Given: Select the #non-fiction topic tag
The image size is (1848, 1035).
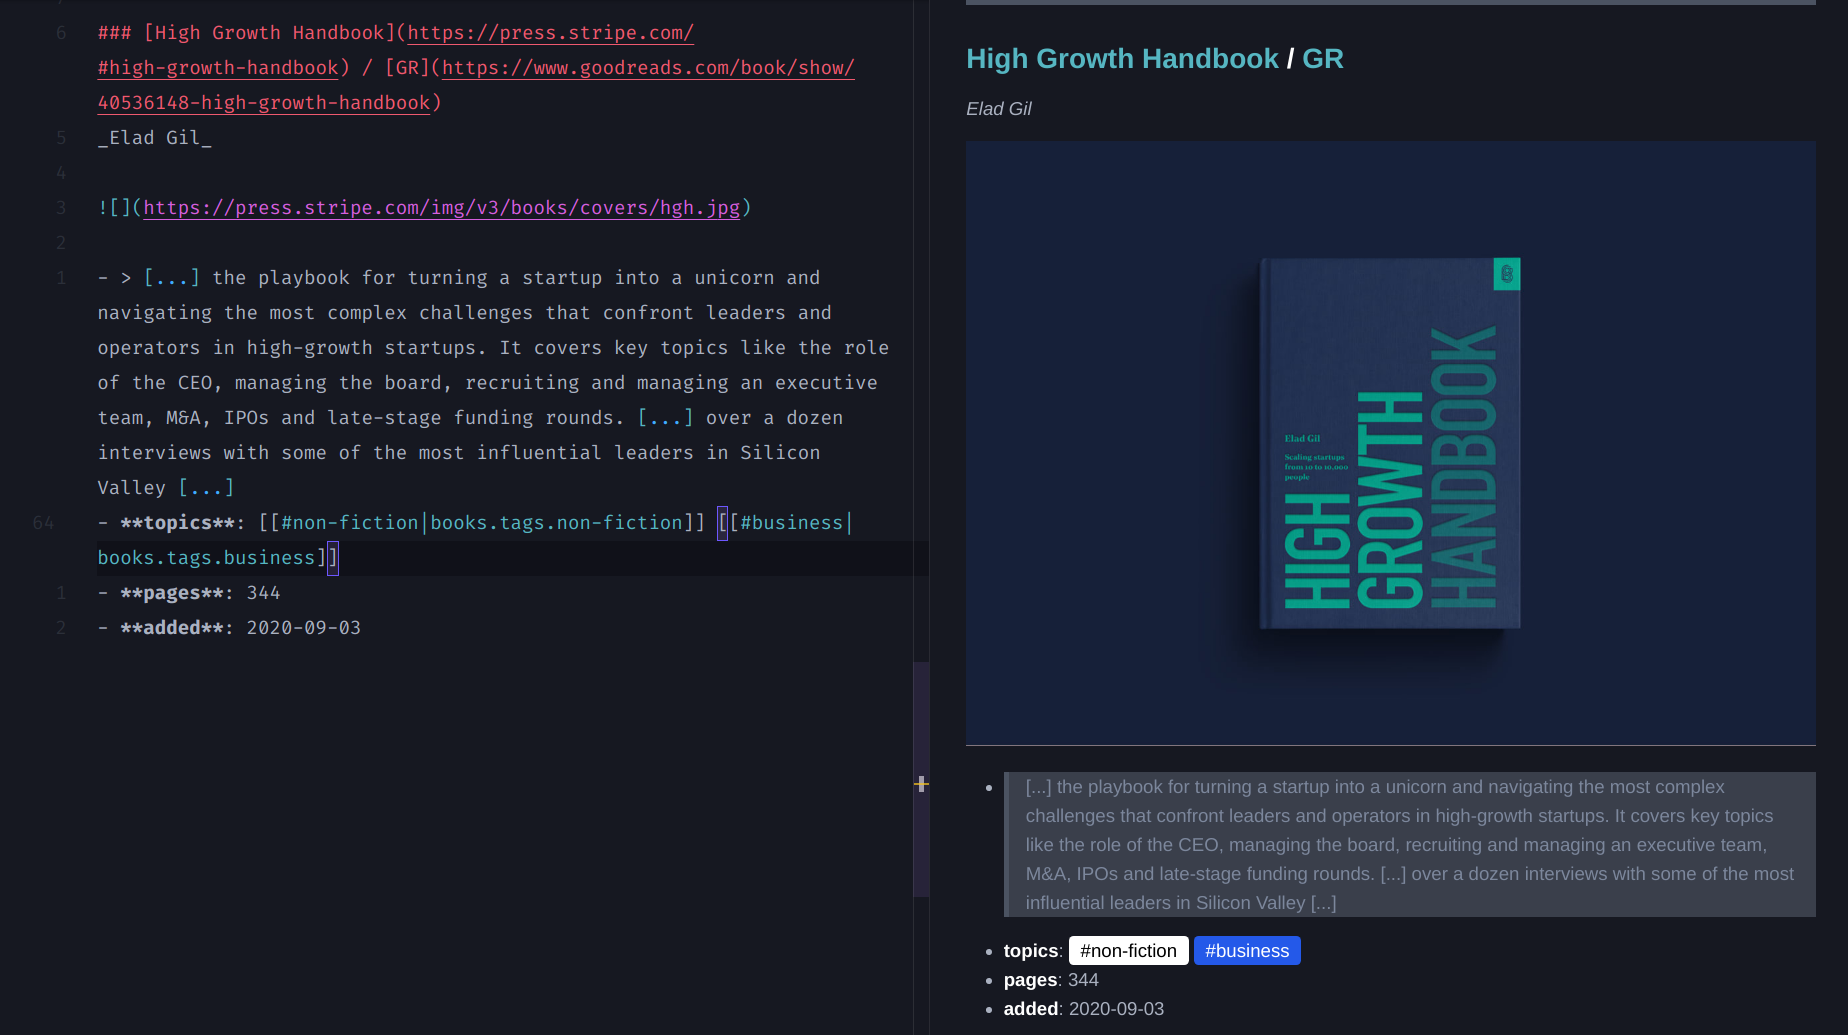Looking at the screenshot, I should click(x=1128, y=951).
